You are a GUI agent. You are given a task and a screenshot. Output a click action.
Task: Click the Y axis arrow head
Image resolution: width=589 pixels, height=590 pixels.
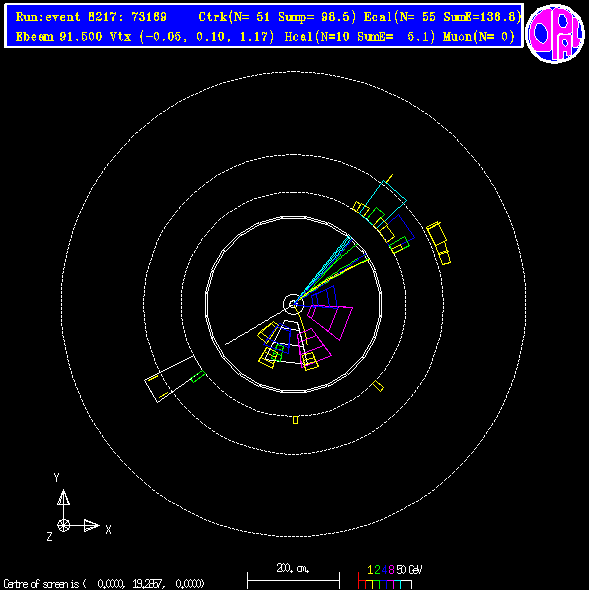point(63,497)
